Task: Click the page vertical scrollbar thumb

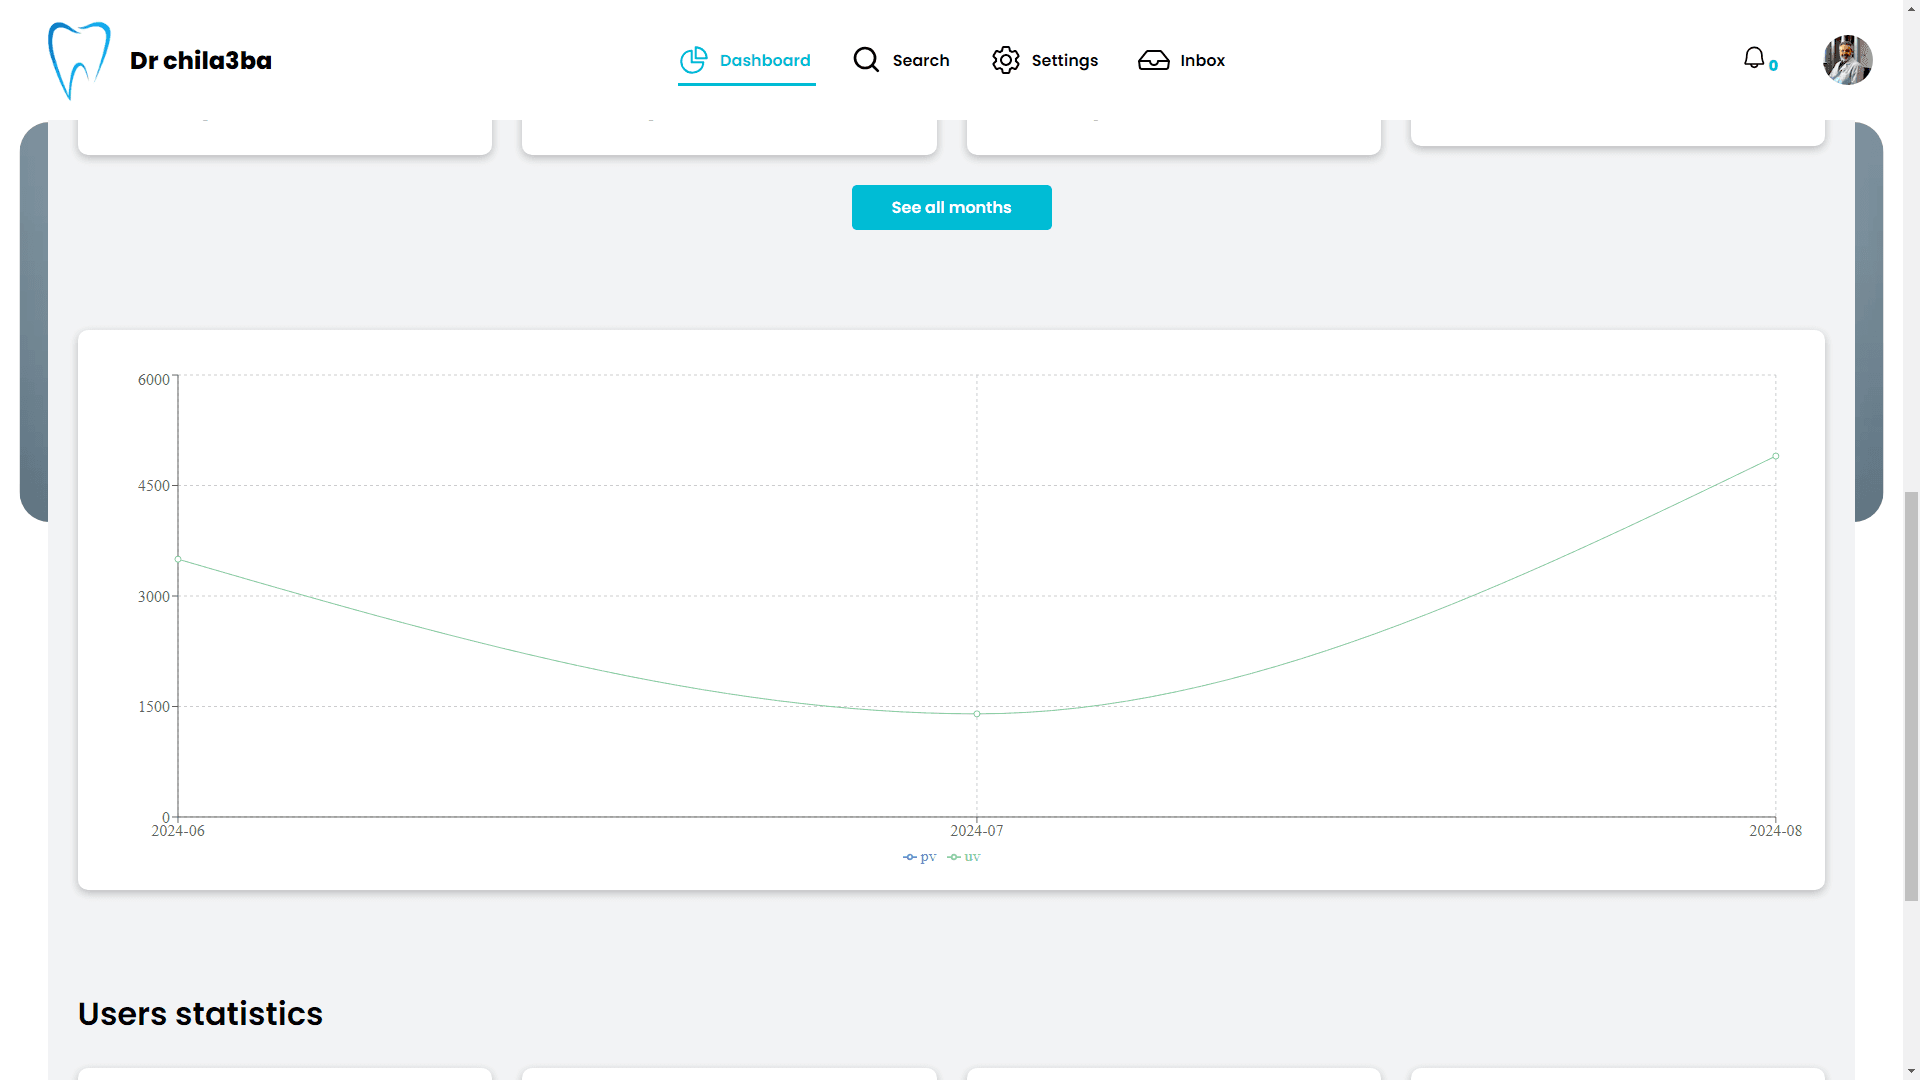Action: click(1911, 695)
